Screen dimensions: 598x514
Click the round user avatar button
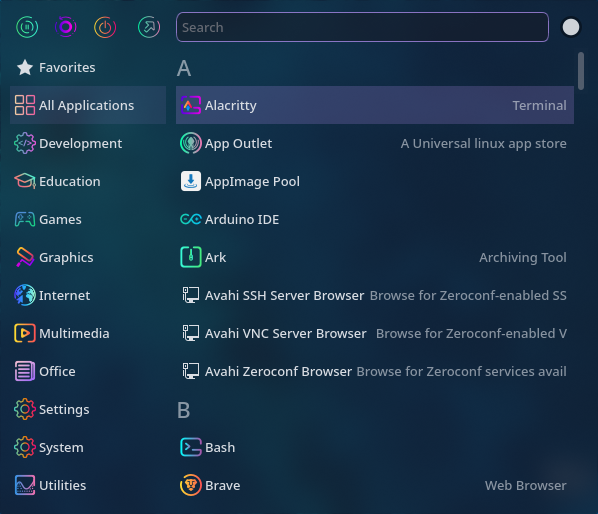click(571, 27)
